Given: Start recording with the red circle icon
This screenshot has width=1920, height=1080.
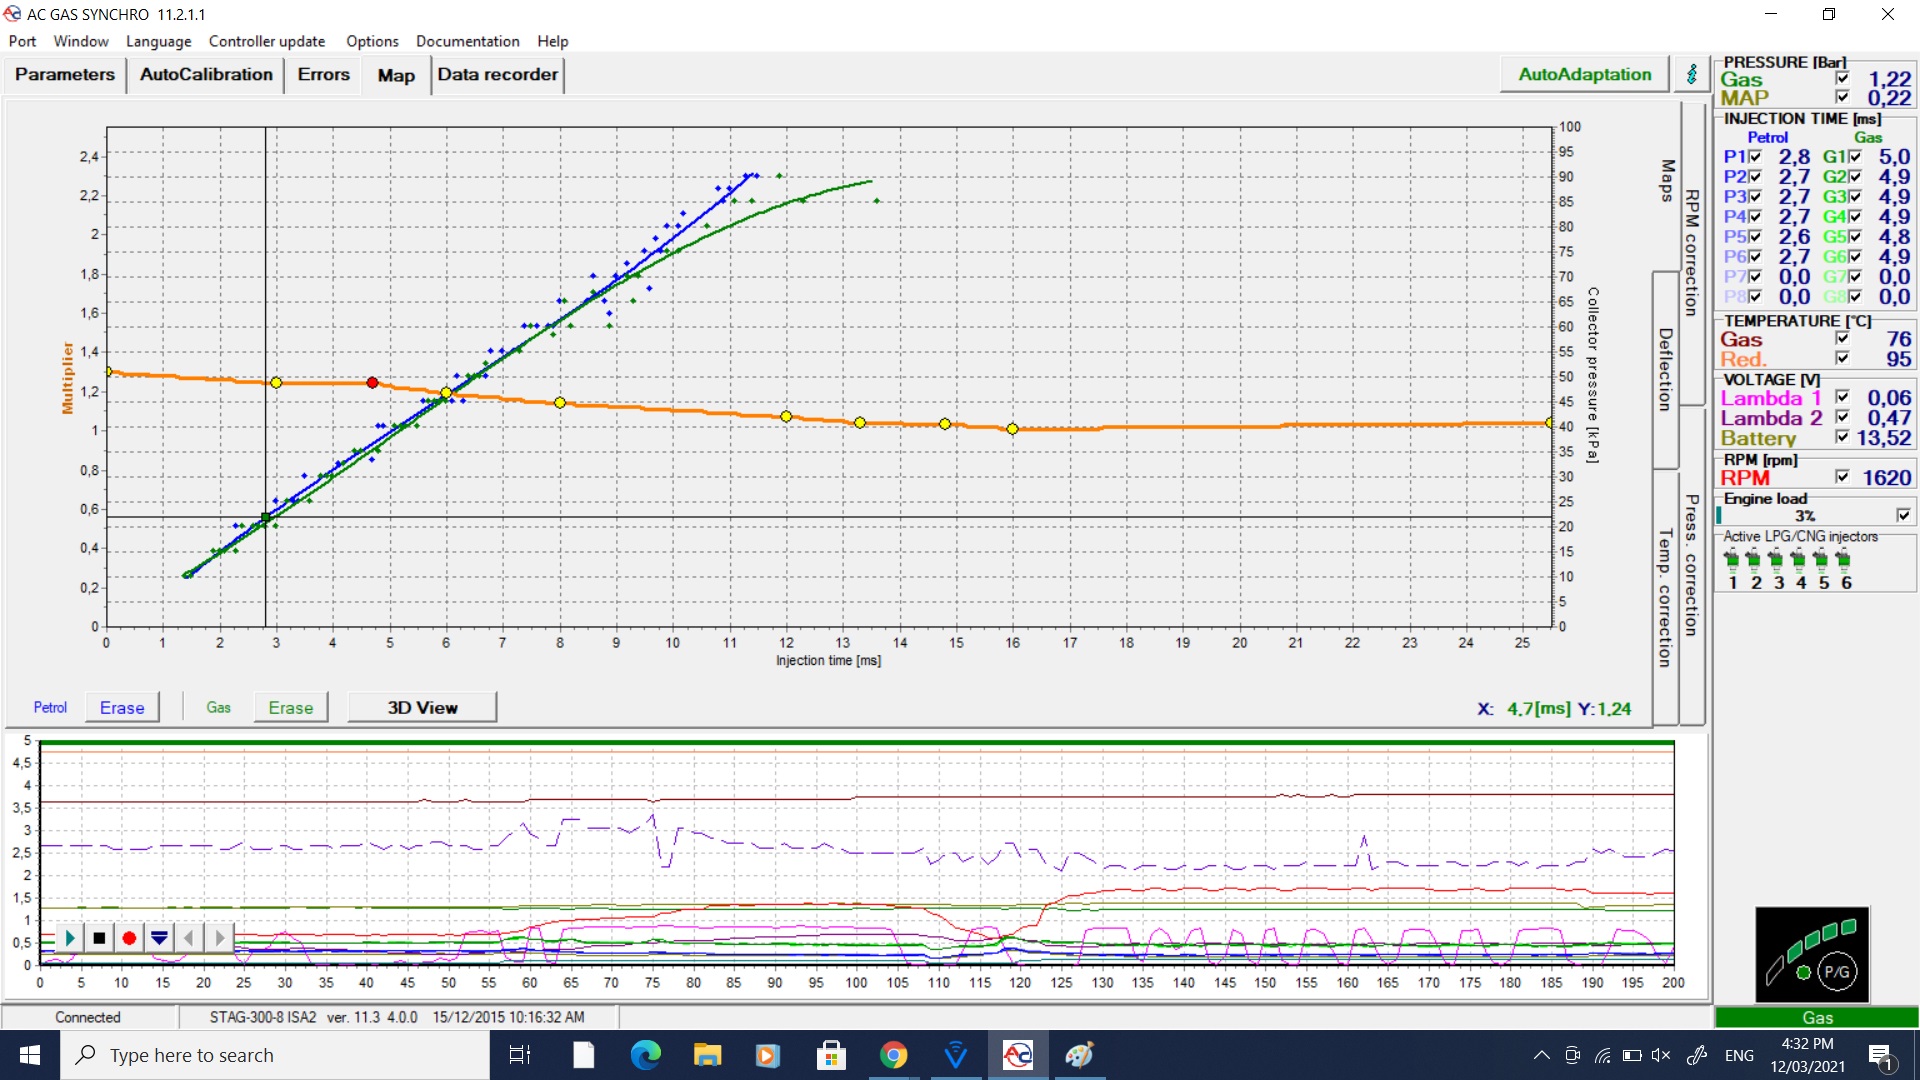Looking at the screenshot, I should click(x=129, y=938).
